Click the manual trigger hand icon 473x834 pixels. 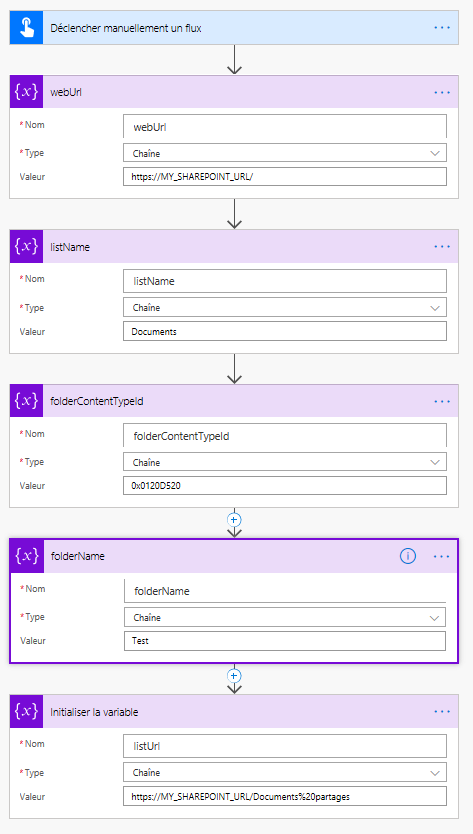[26, 28]
